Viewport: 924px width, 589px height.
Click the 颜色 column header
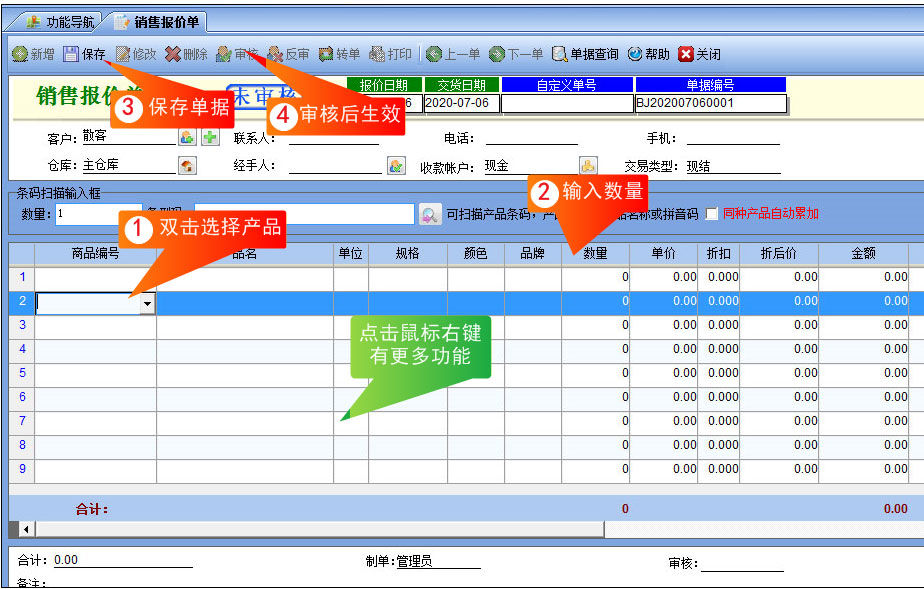[476, 253]
